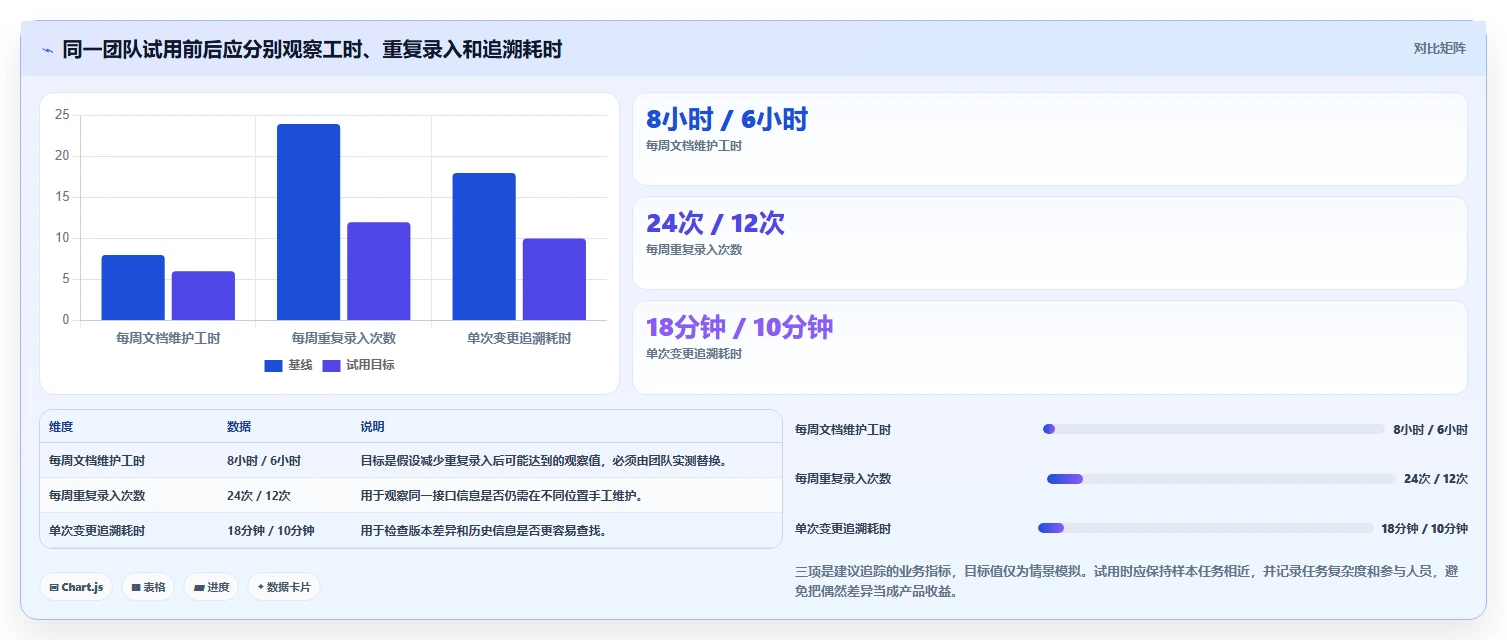
Task: Click the target bar for 单次变更追溯耗时
Action: pos(554,279)
